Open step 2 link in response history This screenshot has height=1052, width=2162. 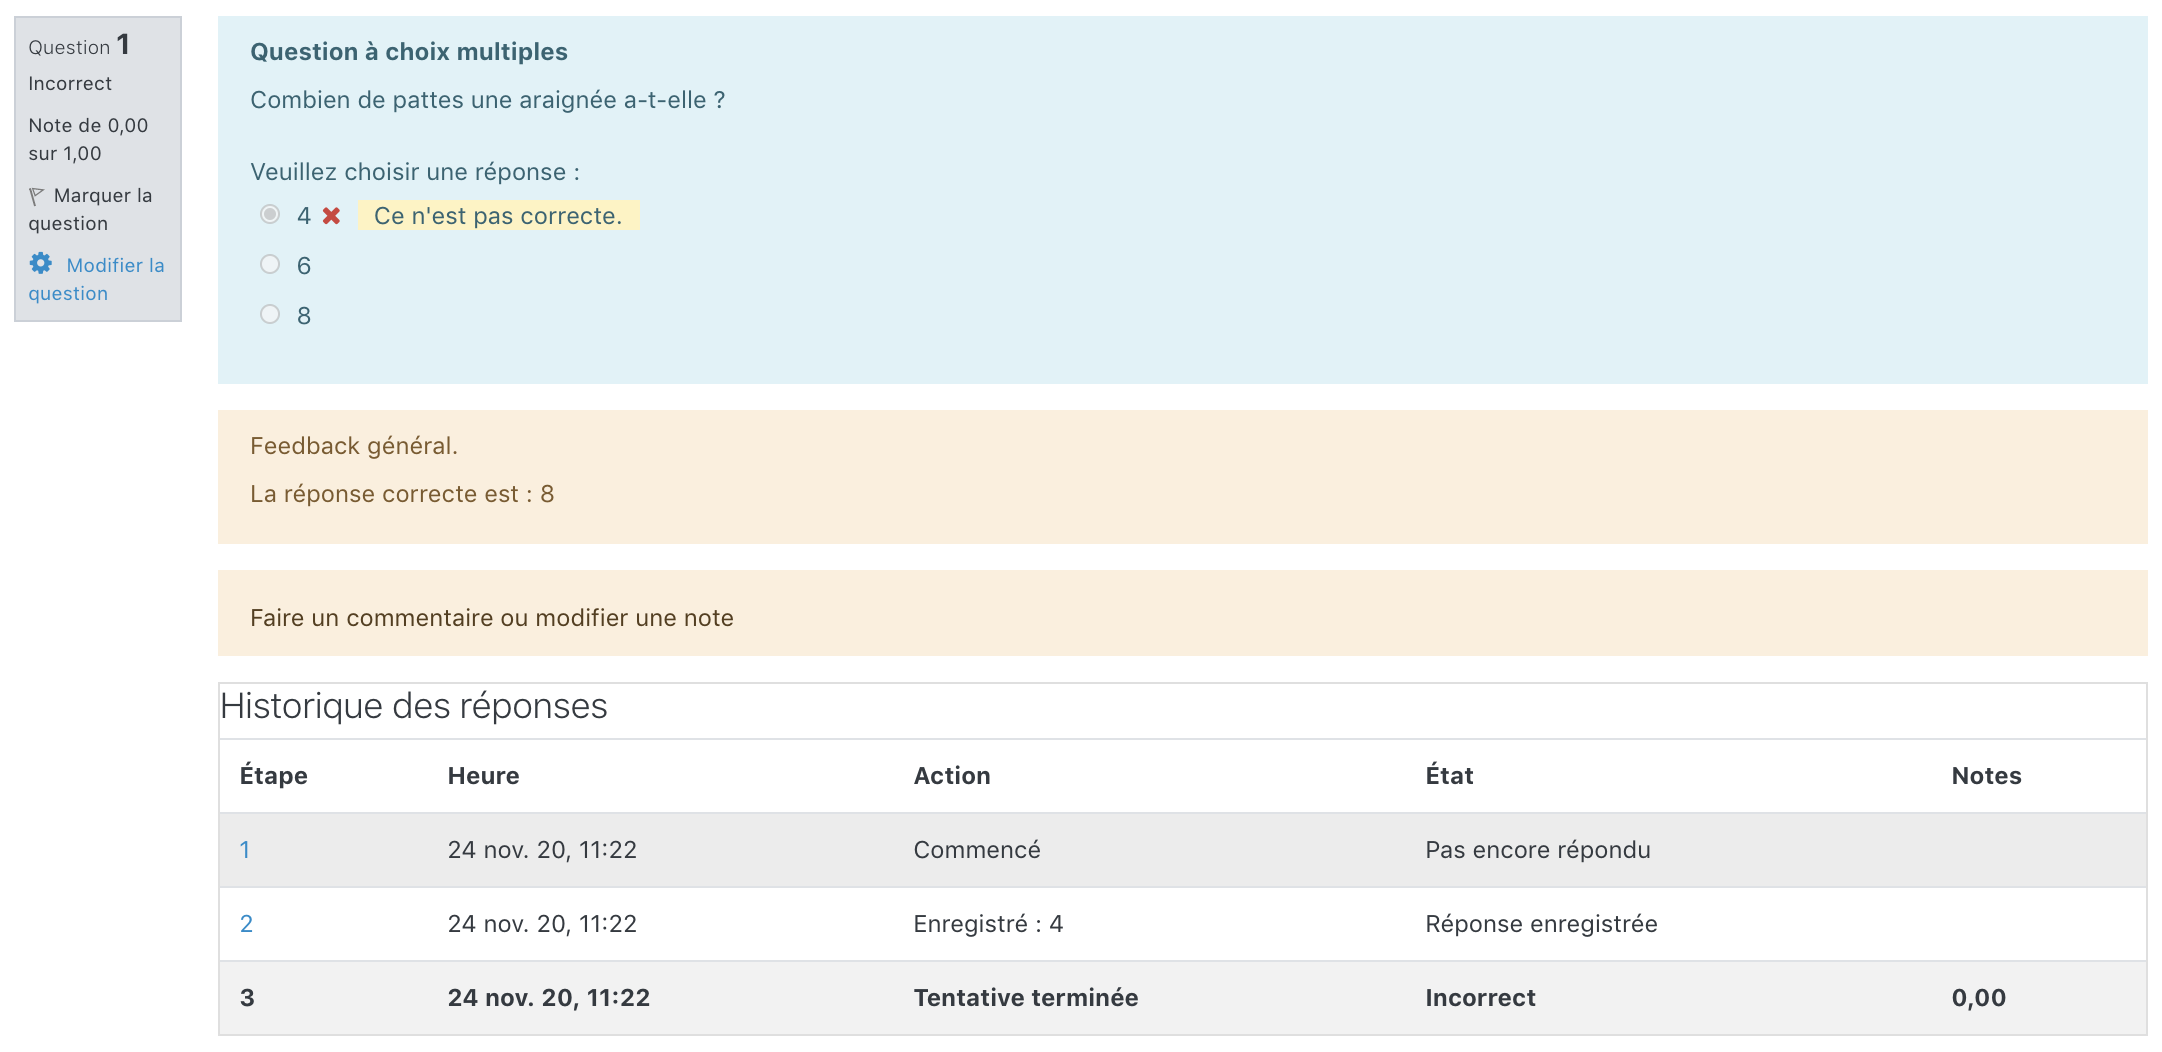click(x=246, y=924)
